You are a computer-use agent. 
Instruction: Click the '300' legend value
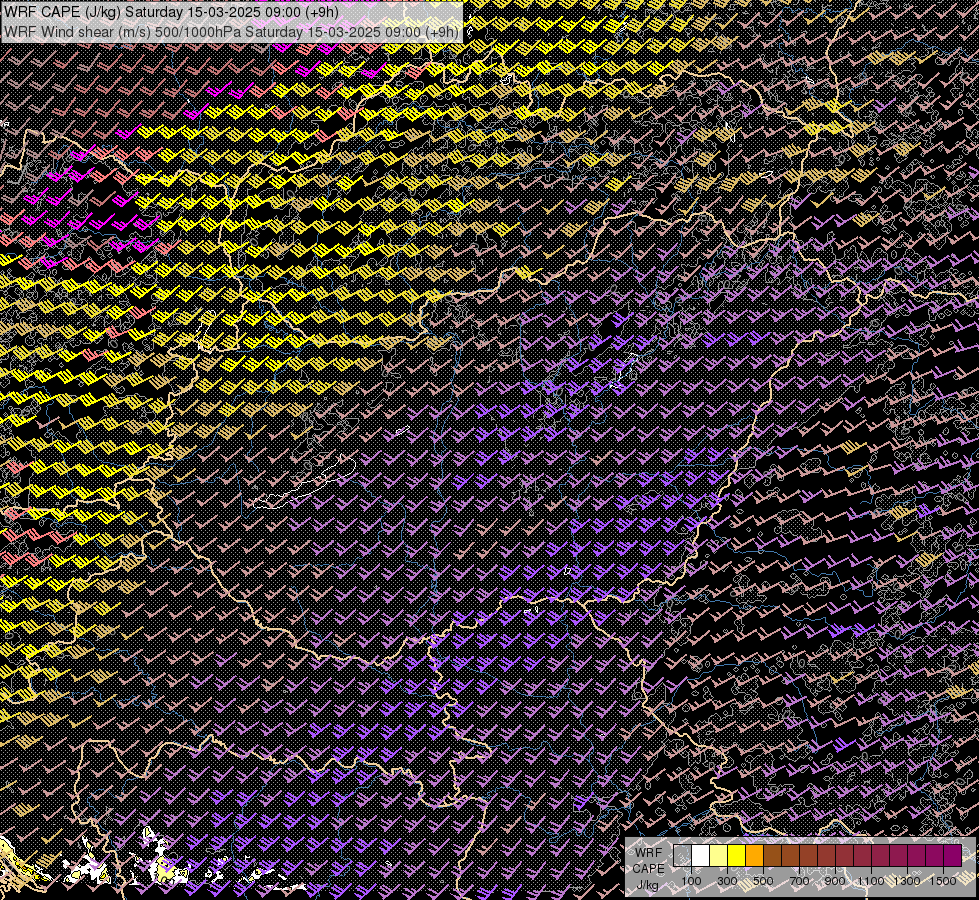coord(727,881)
